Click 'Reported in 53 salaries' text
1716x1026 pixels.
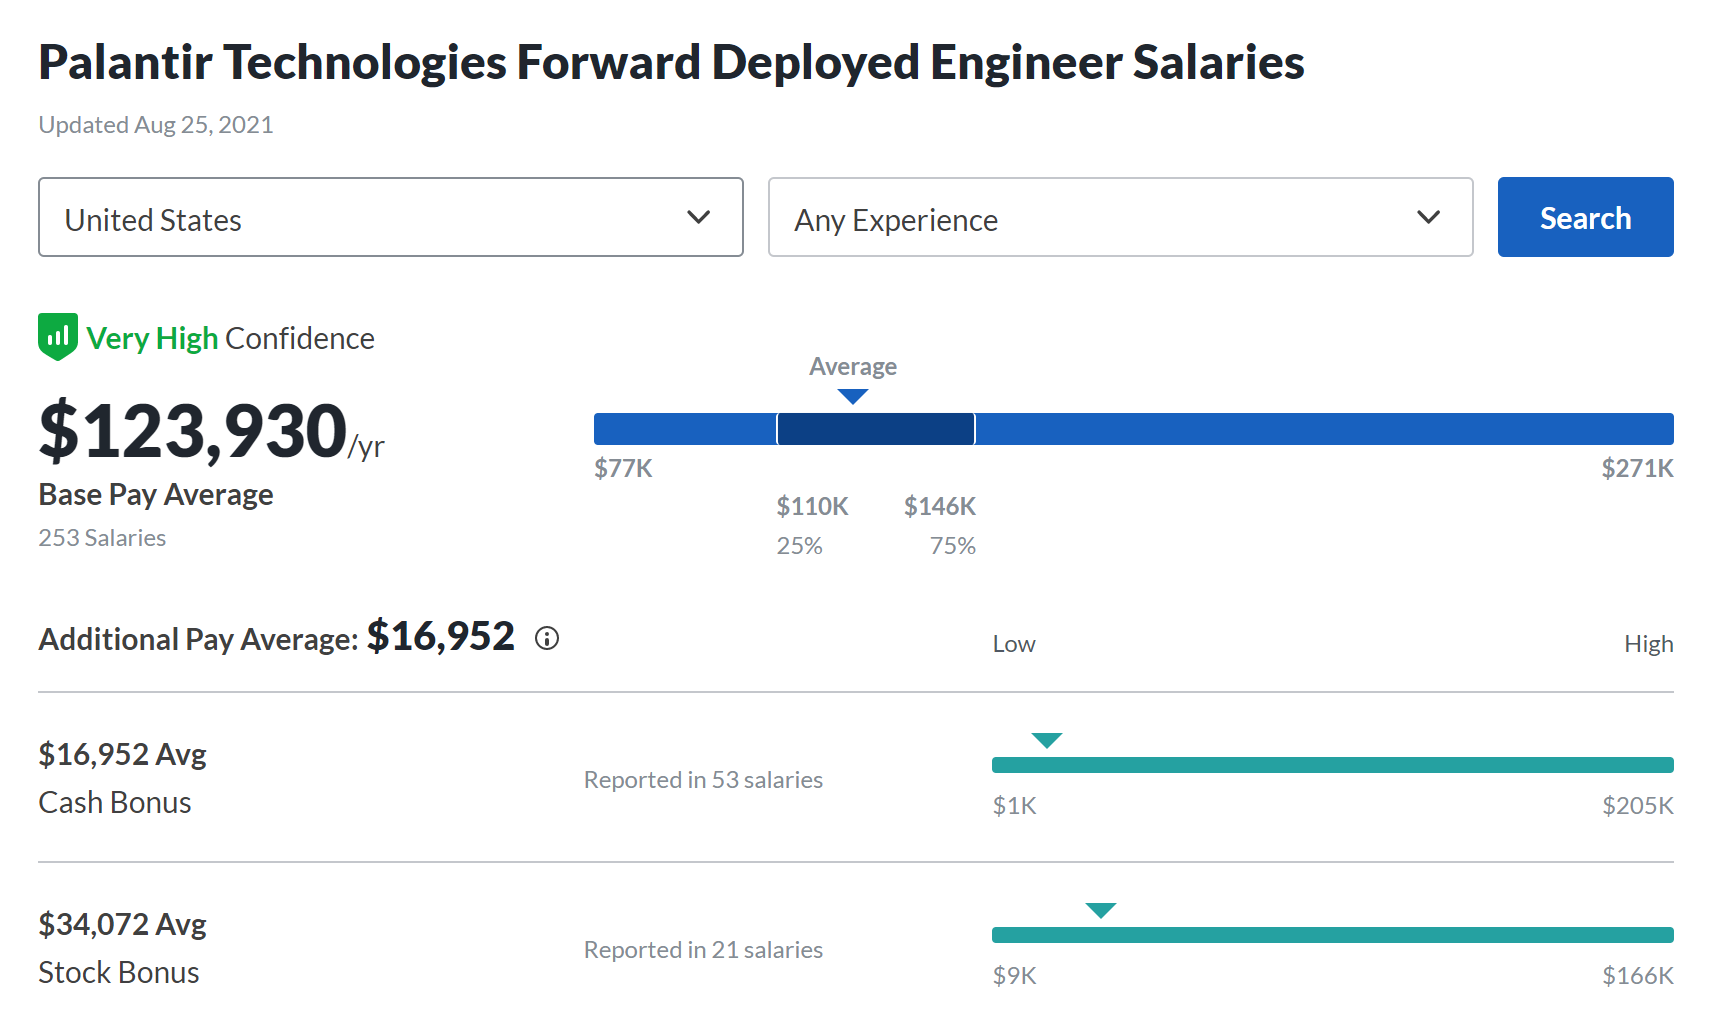click(x=703, y=780)
